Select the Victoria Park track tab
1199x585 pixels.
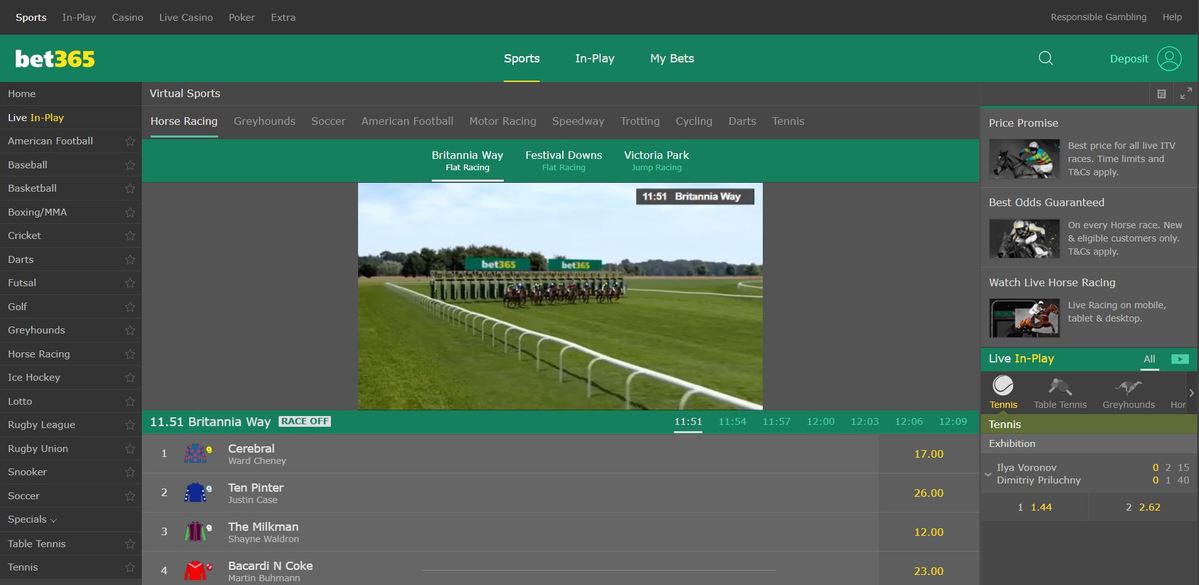pos(656,160)
